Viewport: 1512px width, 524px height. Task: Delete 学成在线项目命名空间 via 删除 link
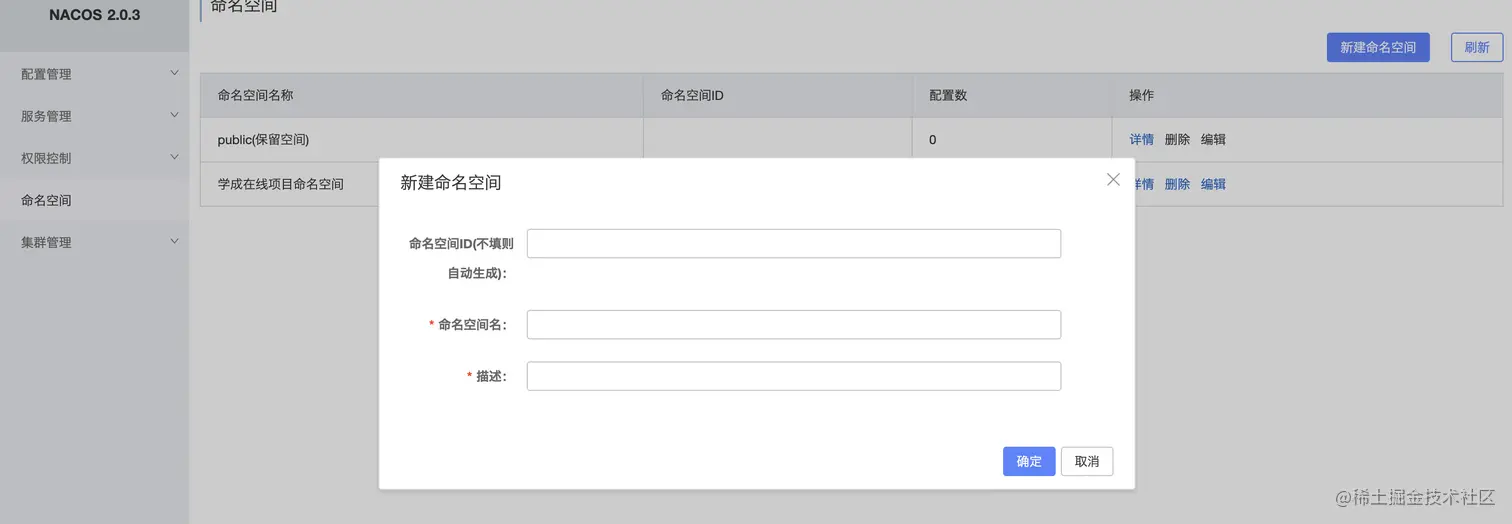click(1177, 184)
